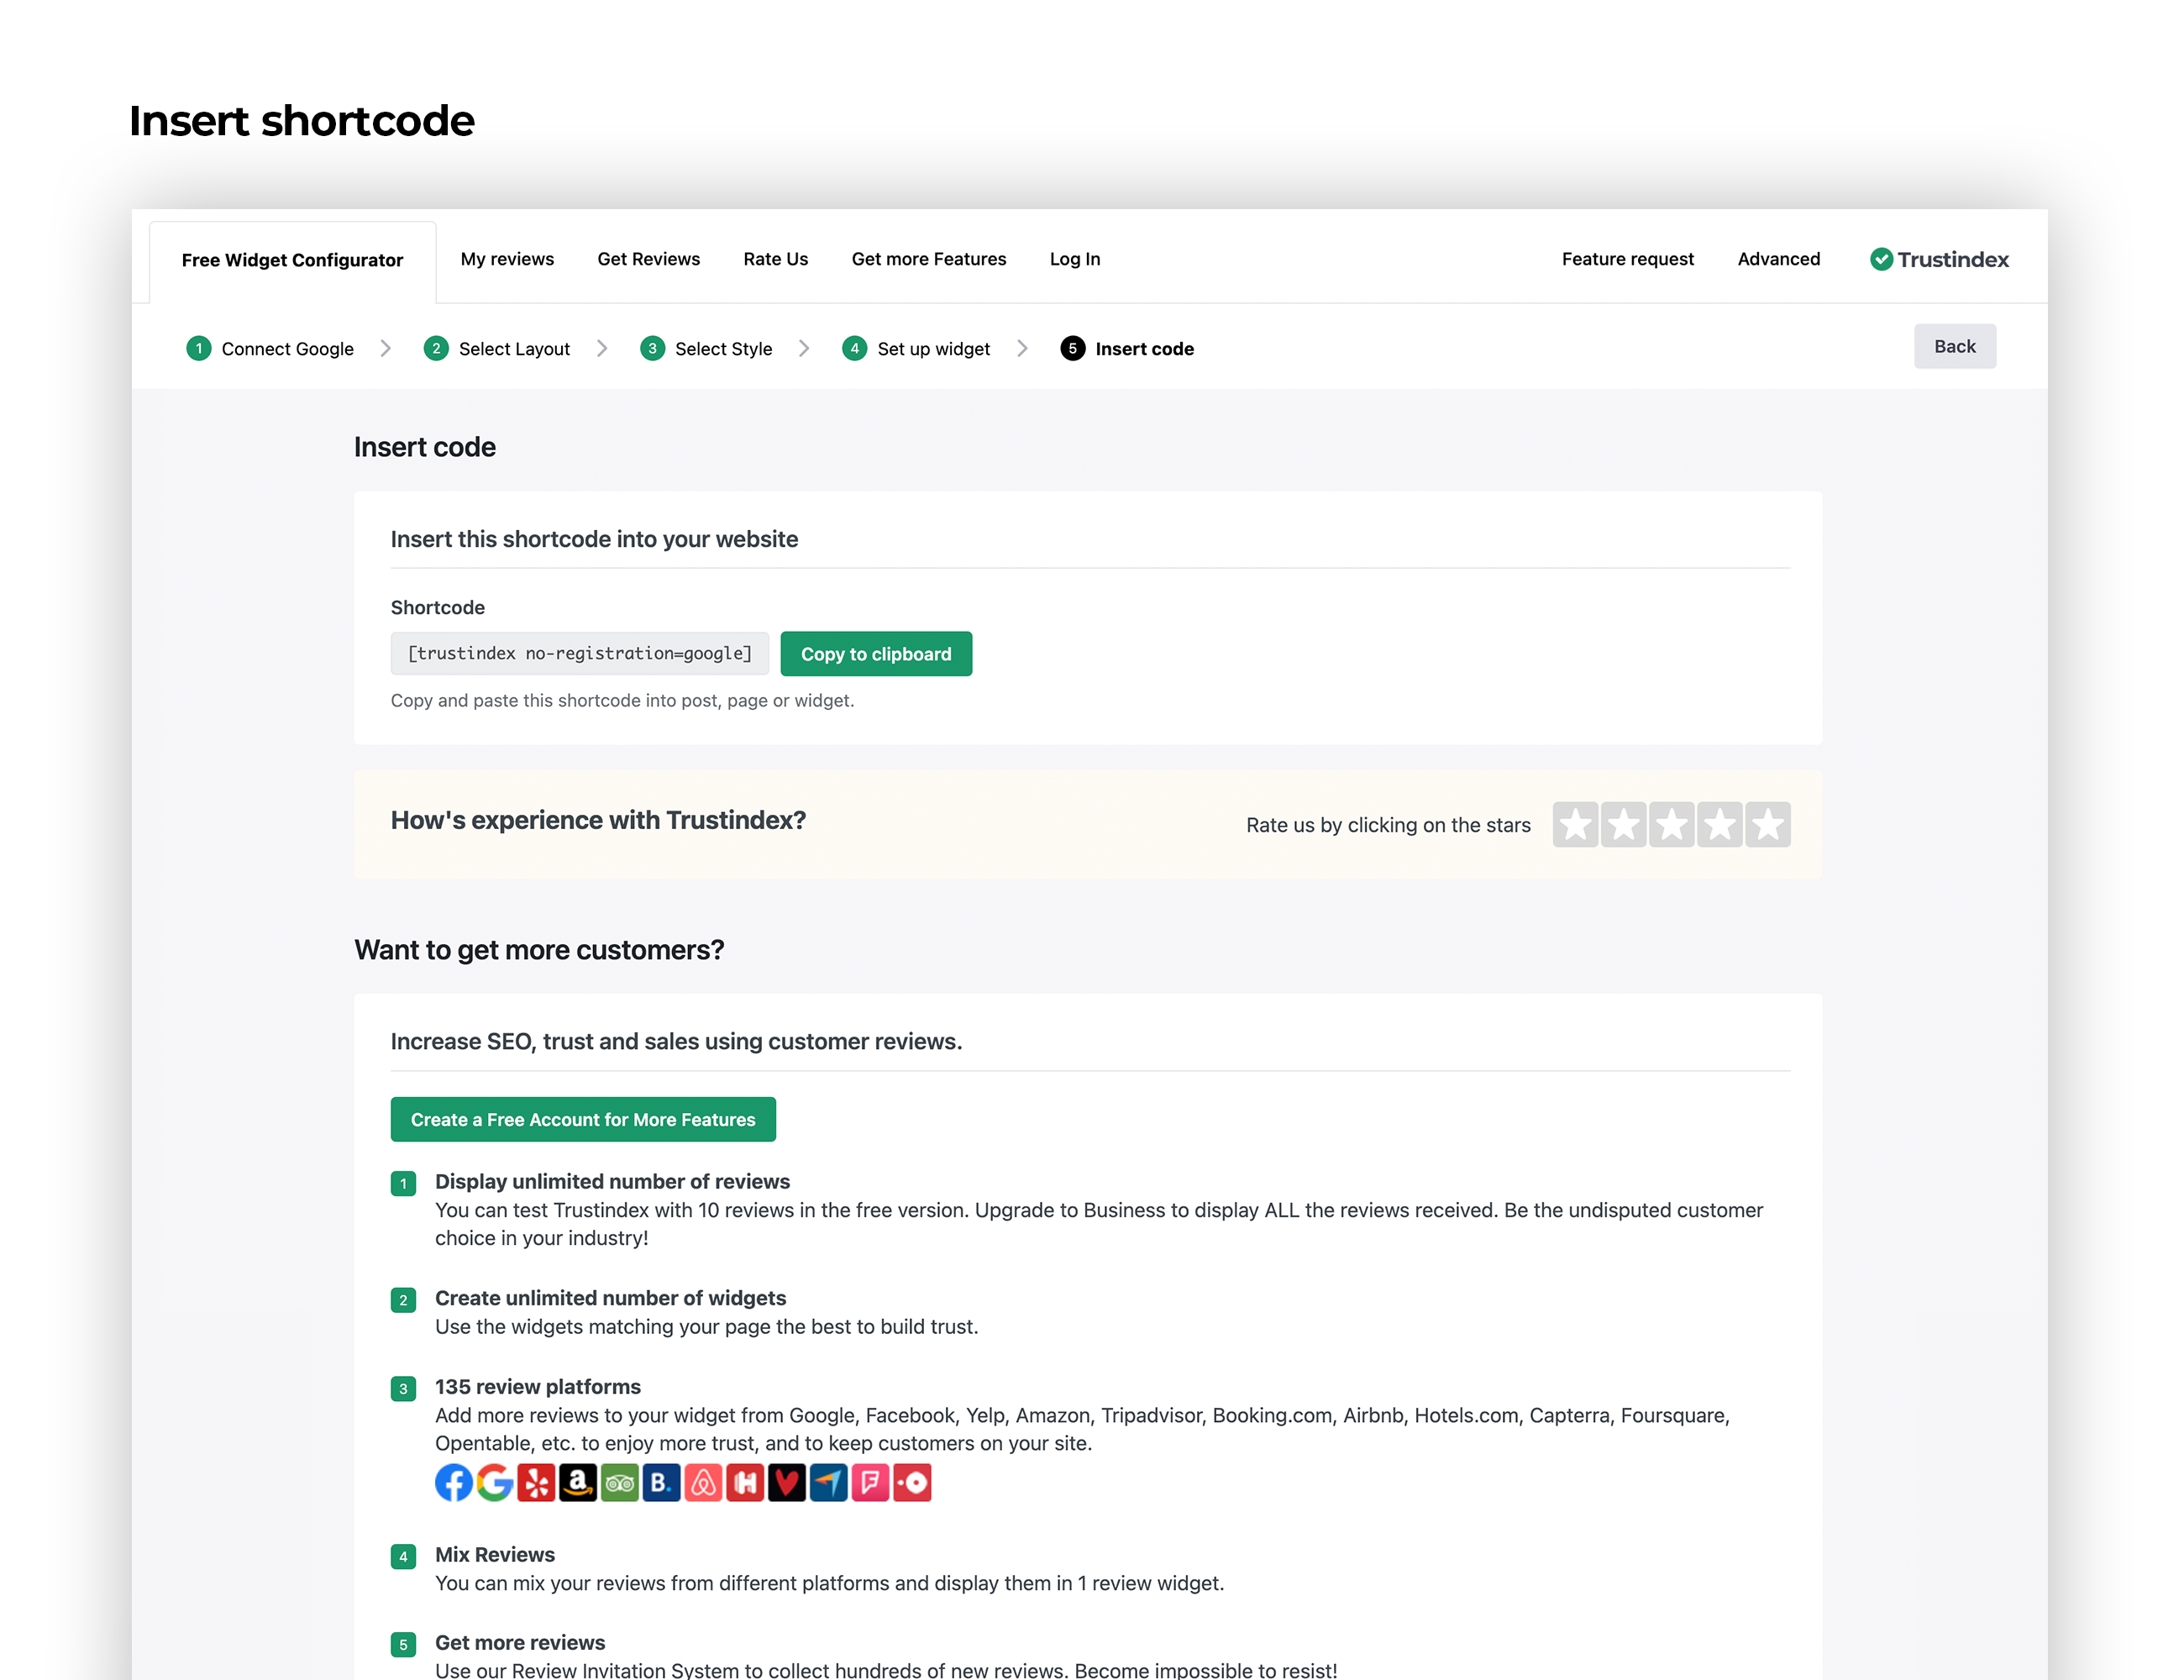Click the Amazon platform icon
2184x1680 pixels.
click(x=578, y=1483)
